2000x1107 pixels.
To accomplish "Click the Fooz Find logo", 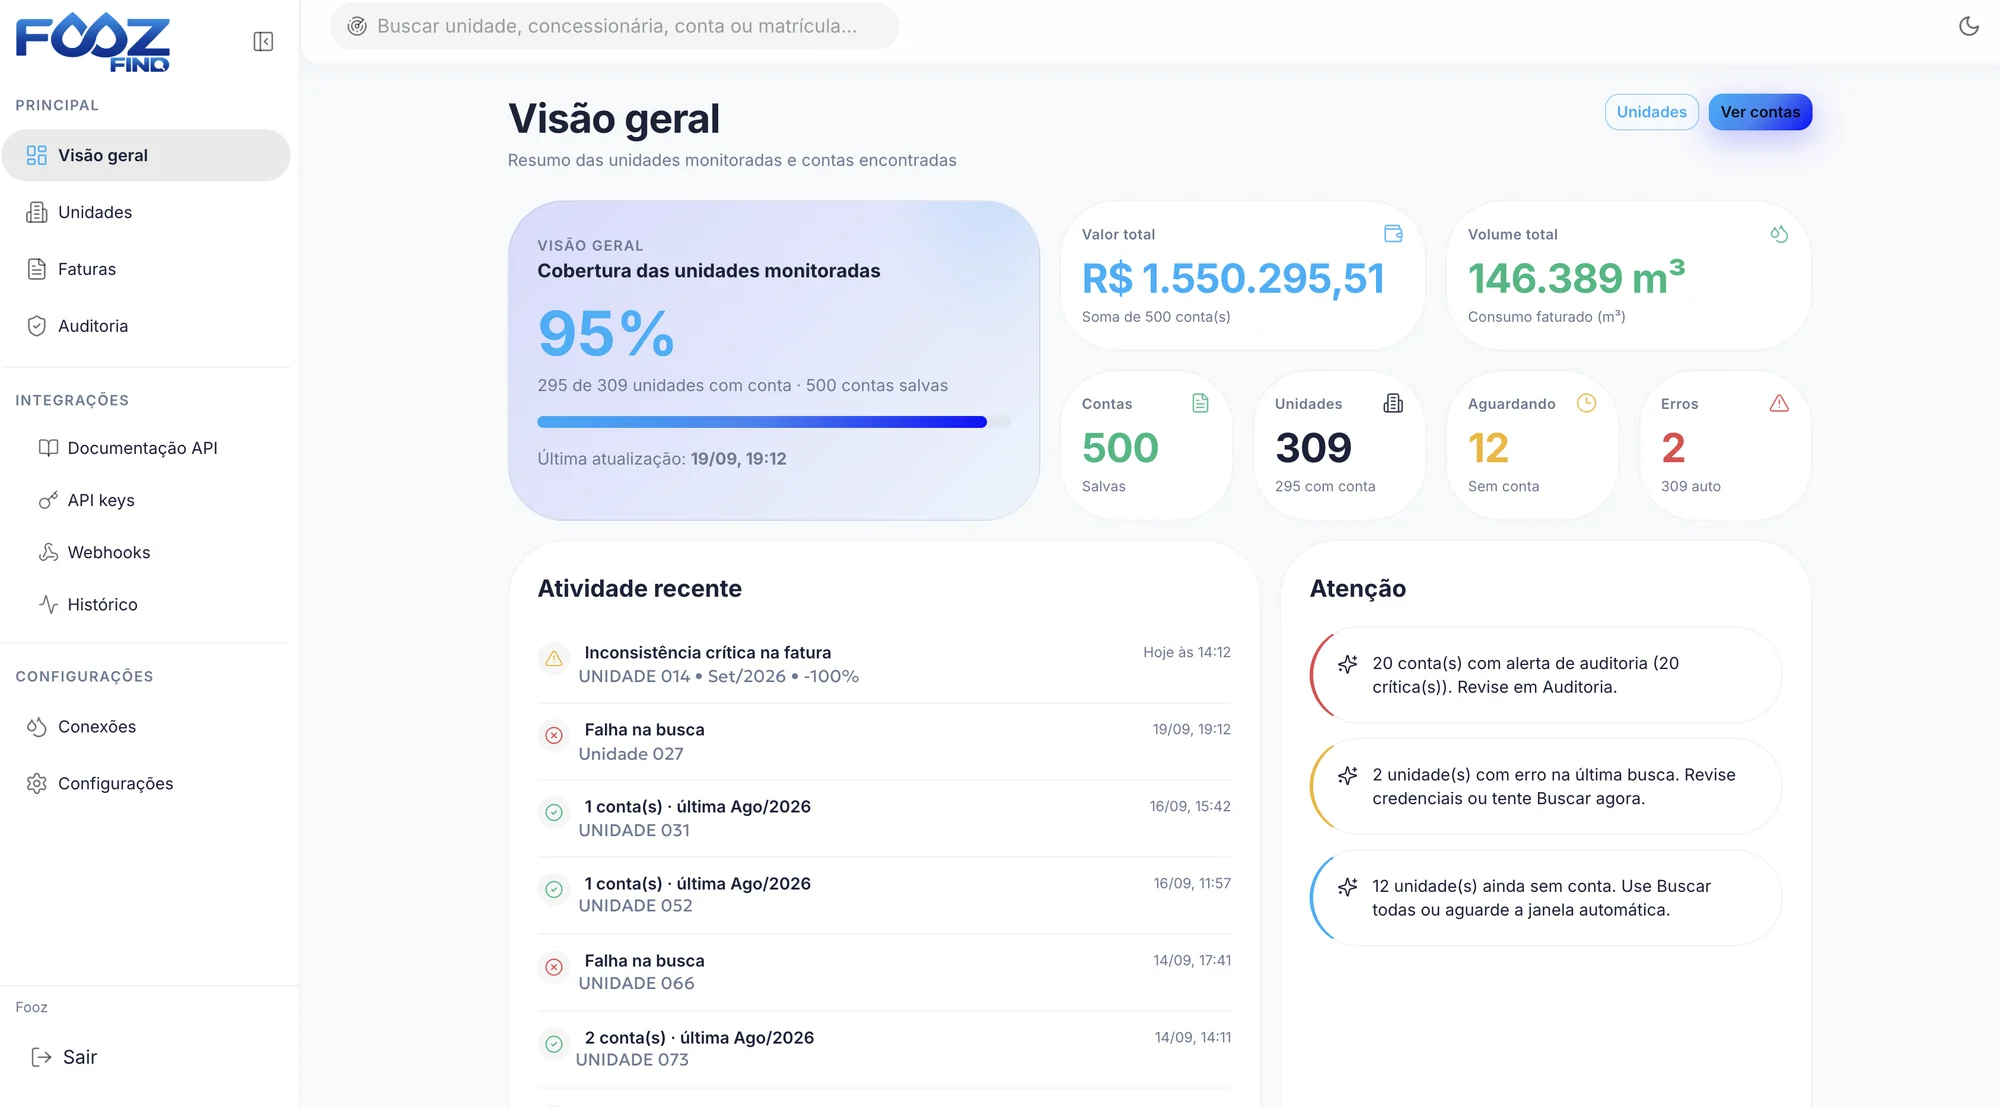I will 93,42.
